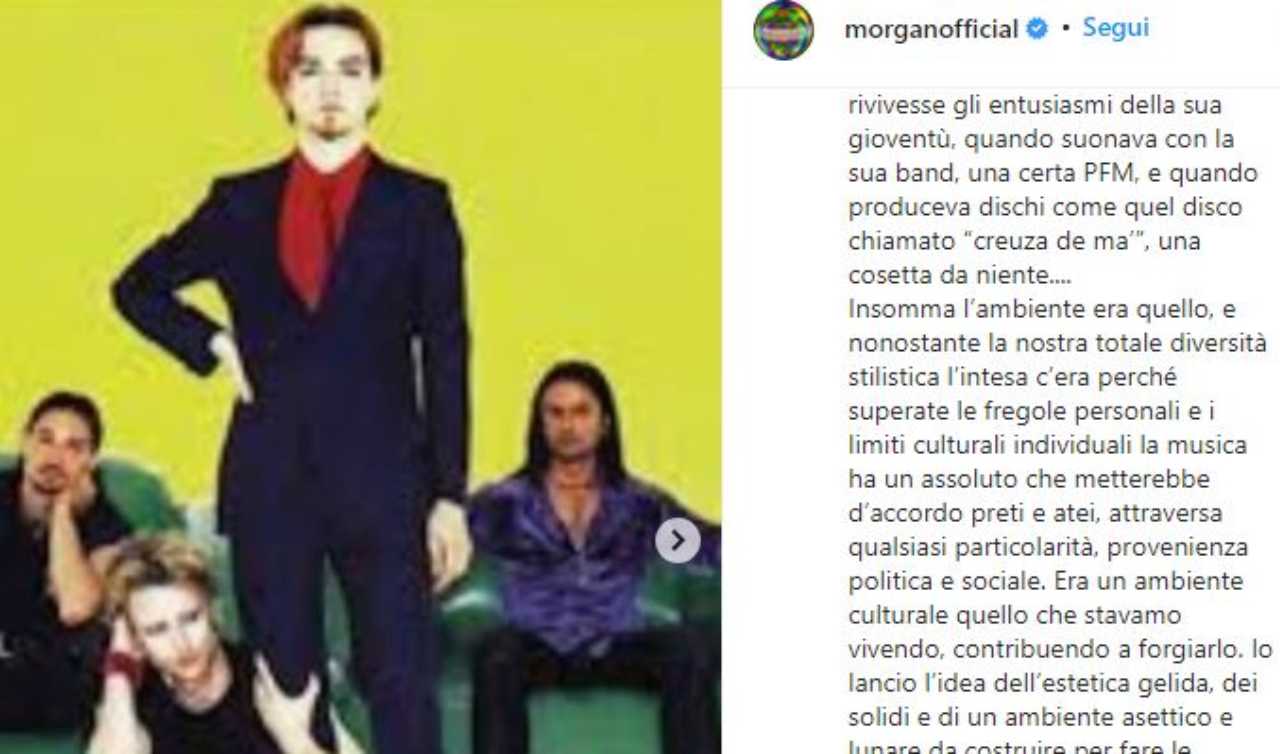
Task: Follow the account via Segui
Action: click(x=1115, y=29)
